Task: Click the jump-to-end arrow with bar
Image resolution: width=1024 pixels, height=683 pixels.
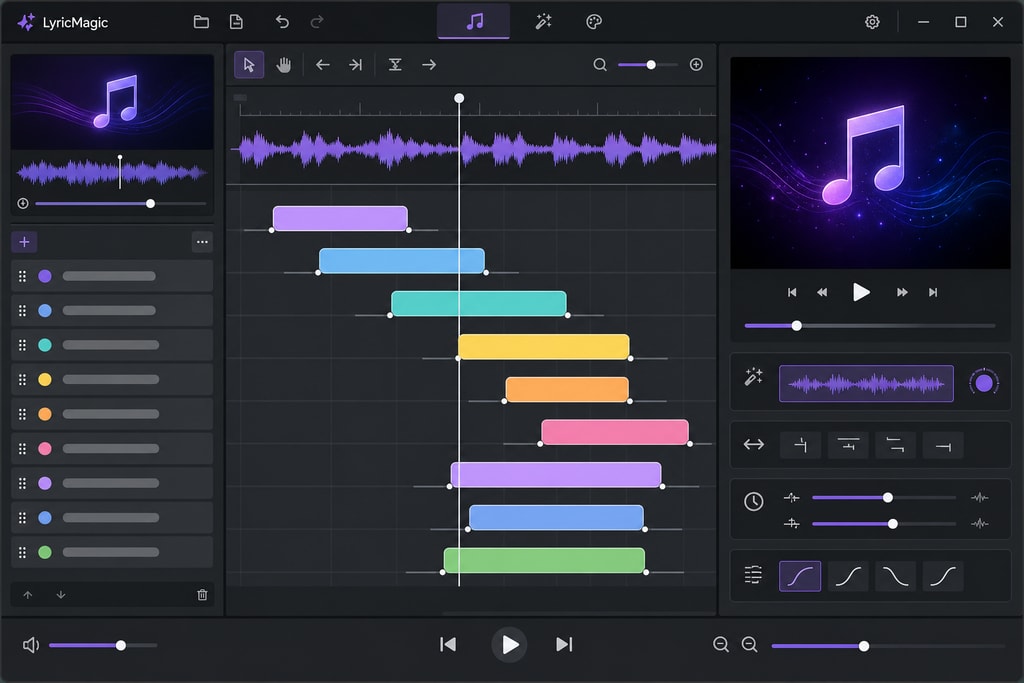Action: coord(355,65)
